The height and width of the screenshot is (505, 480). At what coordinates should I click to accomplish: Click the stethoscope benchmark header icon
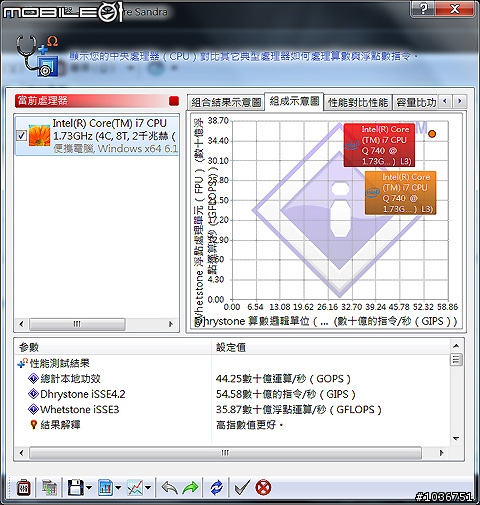(x=37, y=55)
